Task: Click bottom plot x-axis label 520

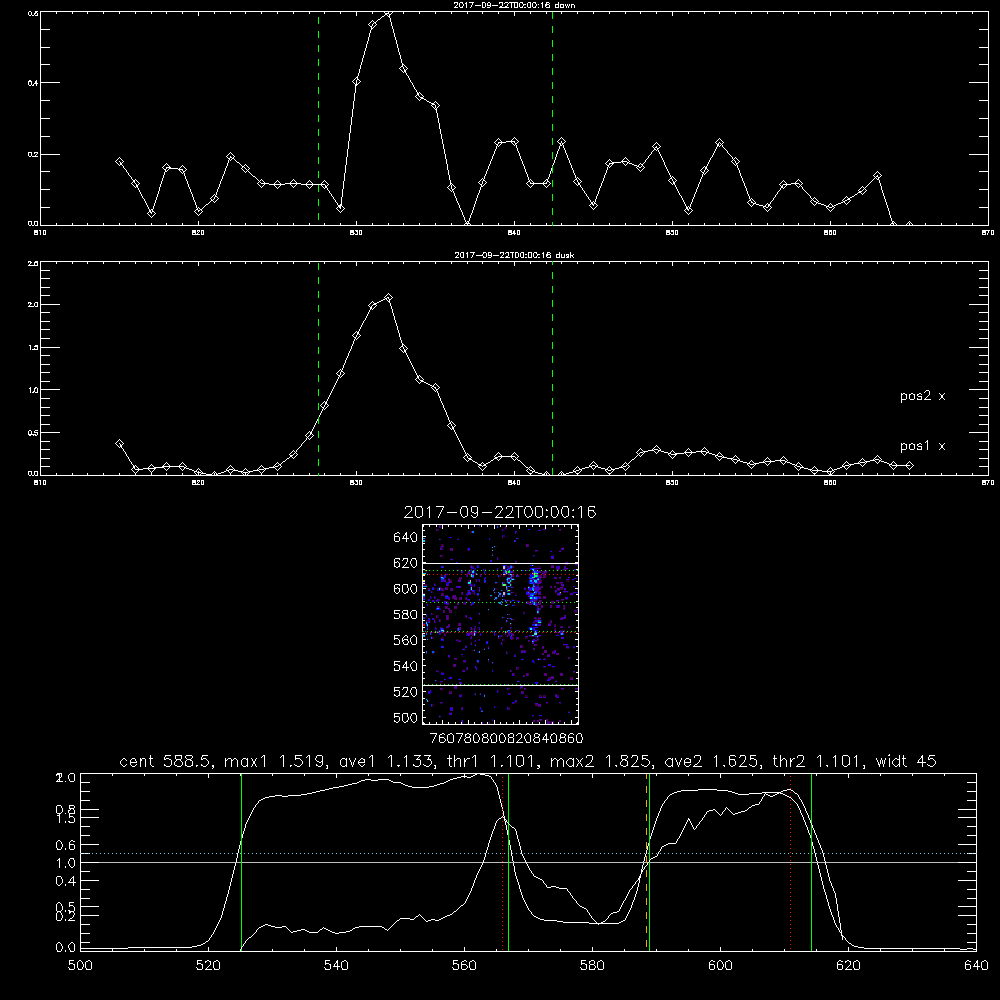Action: click(208, 966)
